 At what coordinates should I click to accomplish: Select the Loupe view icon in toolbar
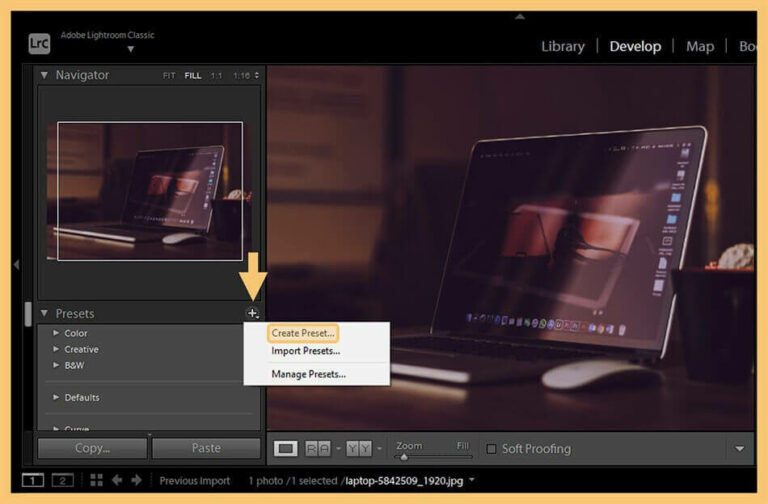click(x=286, y=448)
